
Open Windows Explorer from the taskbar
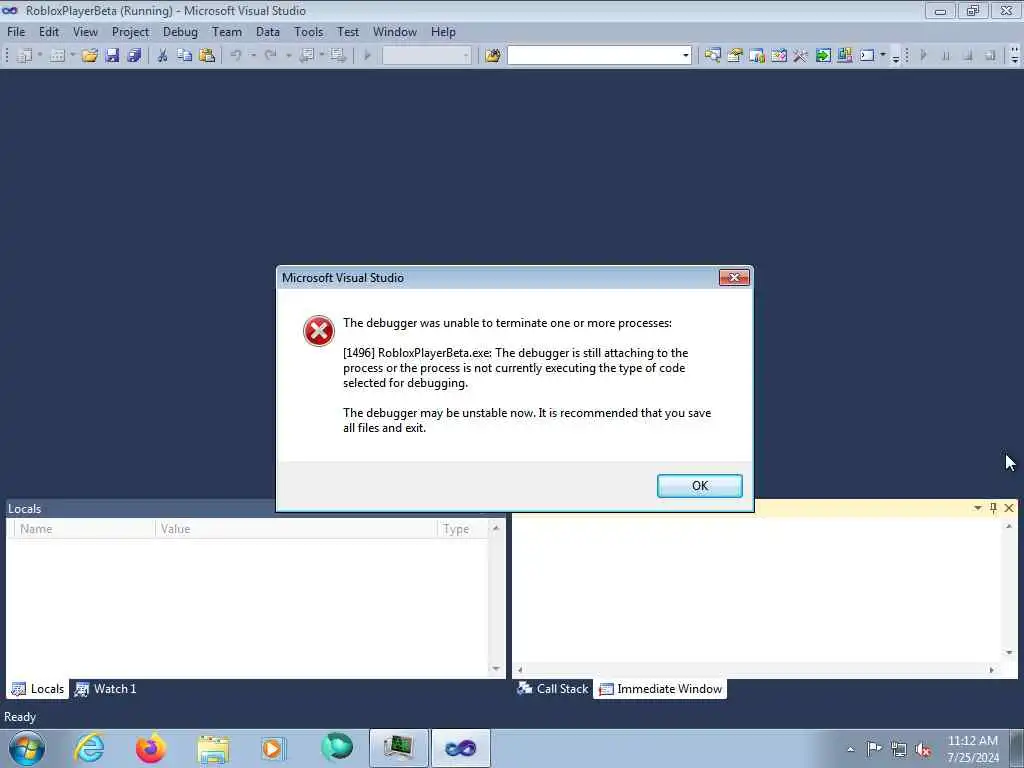(x=213, y=748)
